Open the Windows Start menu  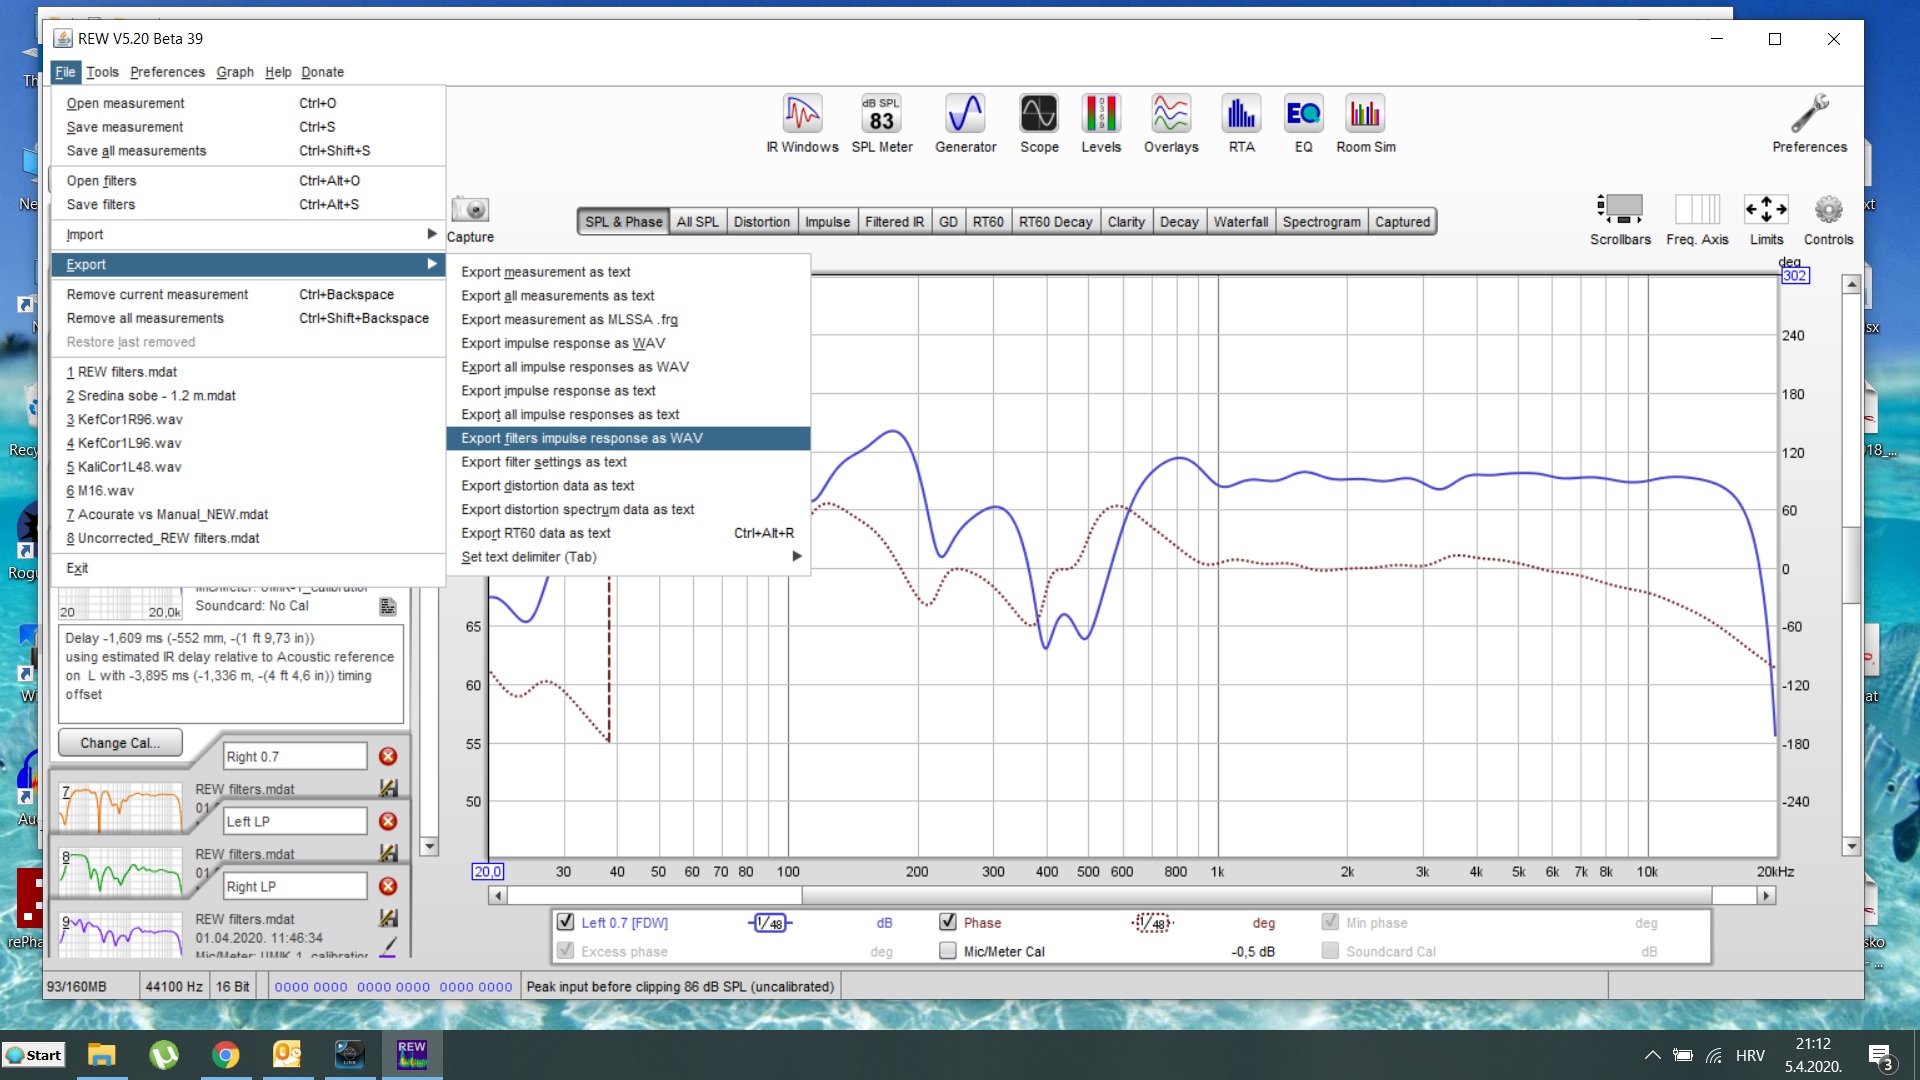(x=34, y=1055)
